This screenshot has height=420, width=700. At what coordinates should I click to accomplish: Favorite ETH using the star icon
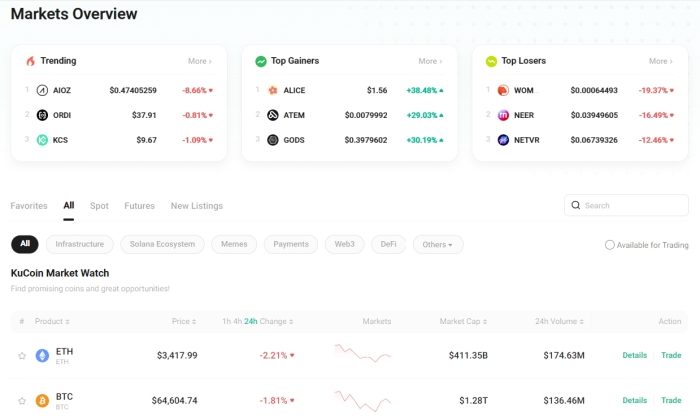[22, 355]
